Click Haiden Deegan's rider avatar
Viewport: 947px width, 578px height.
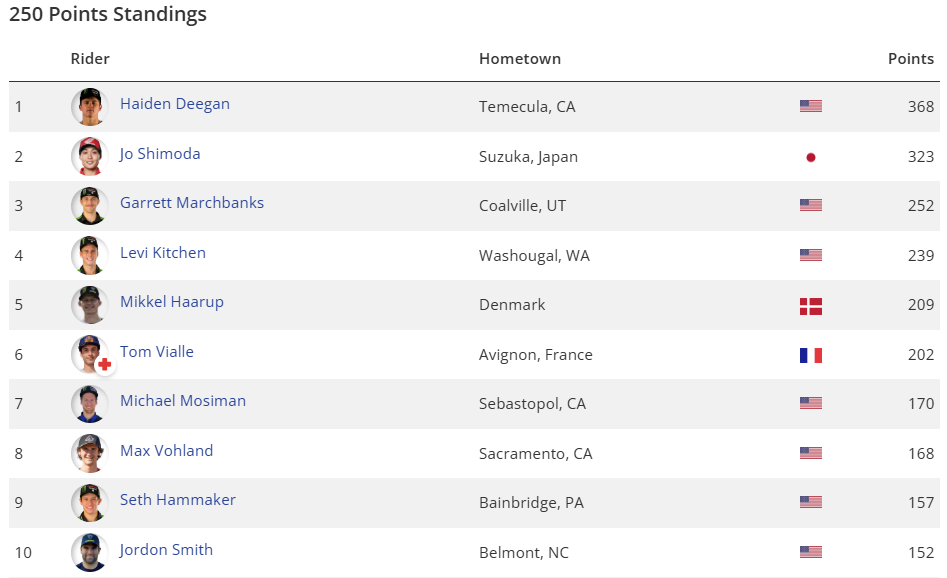tap(89, 106)
